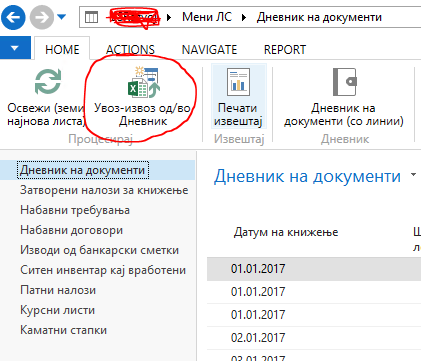421x361 pixels.
Task: Open Набавни требувања list
Action: click(x=75, y=210)
